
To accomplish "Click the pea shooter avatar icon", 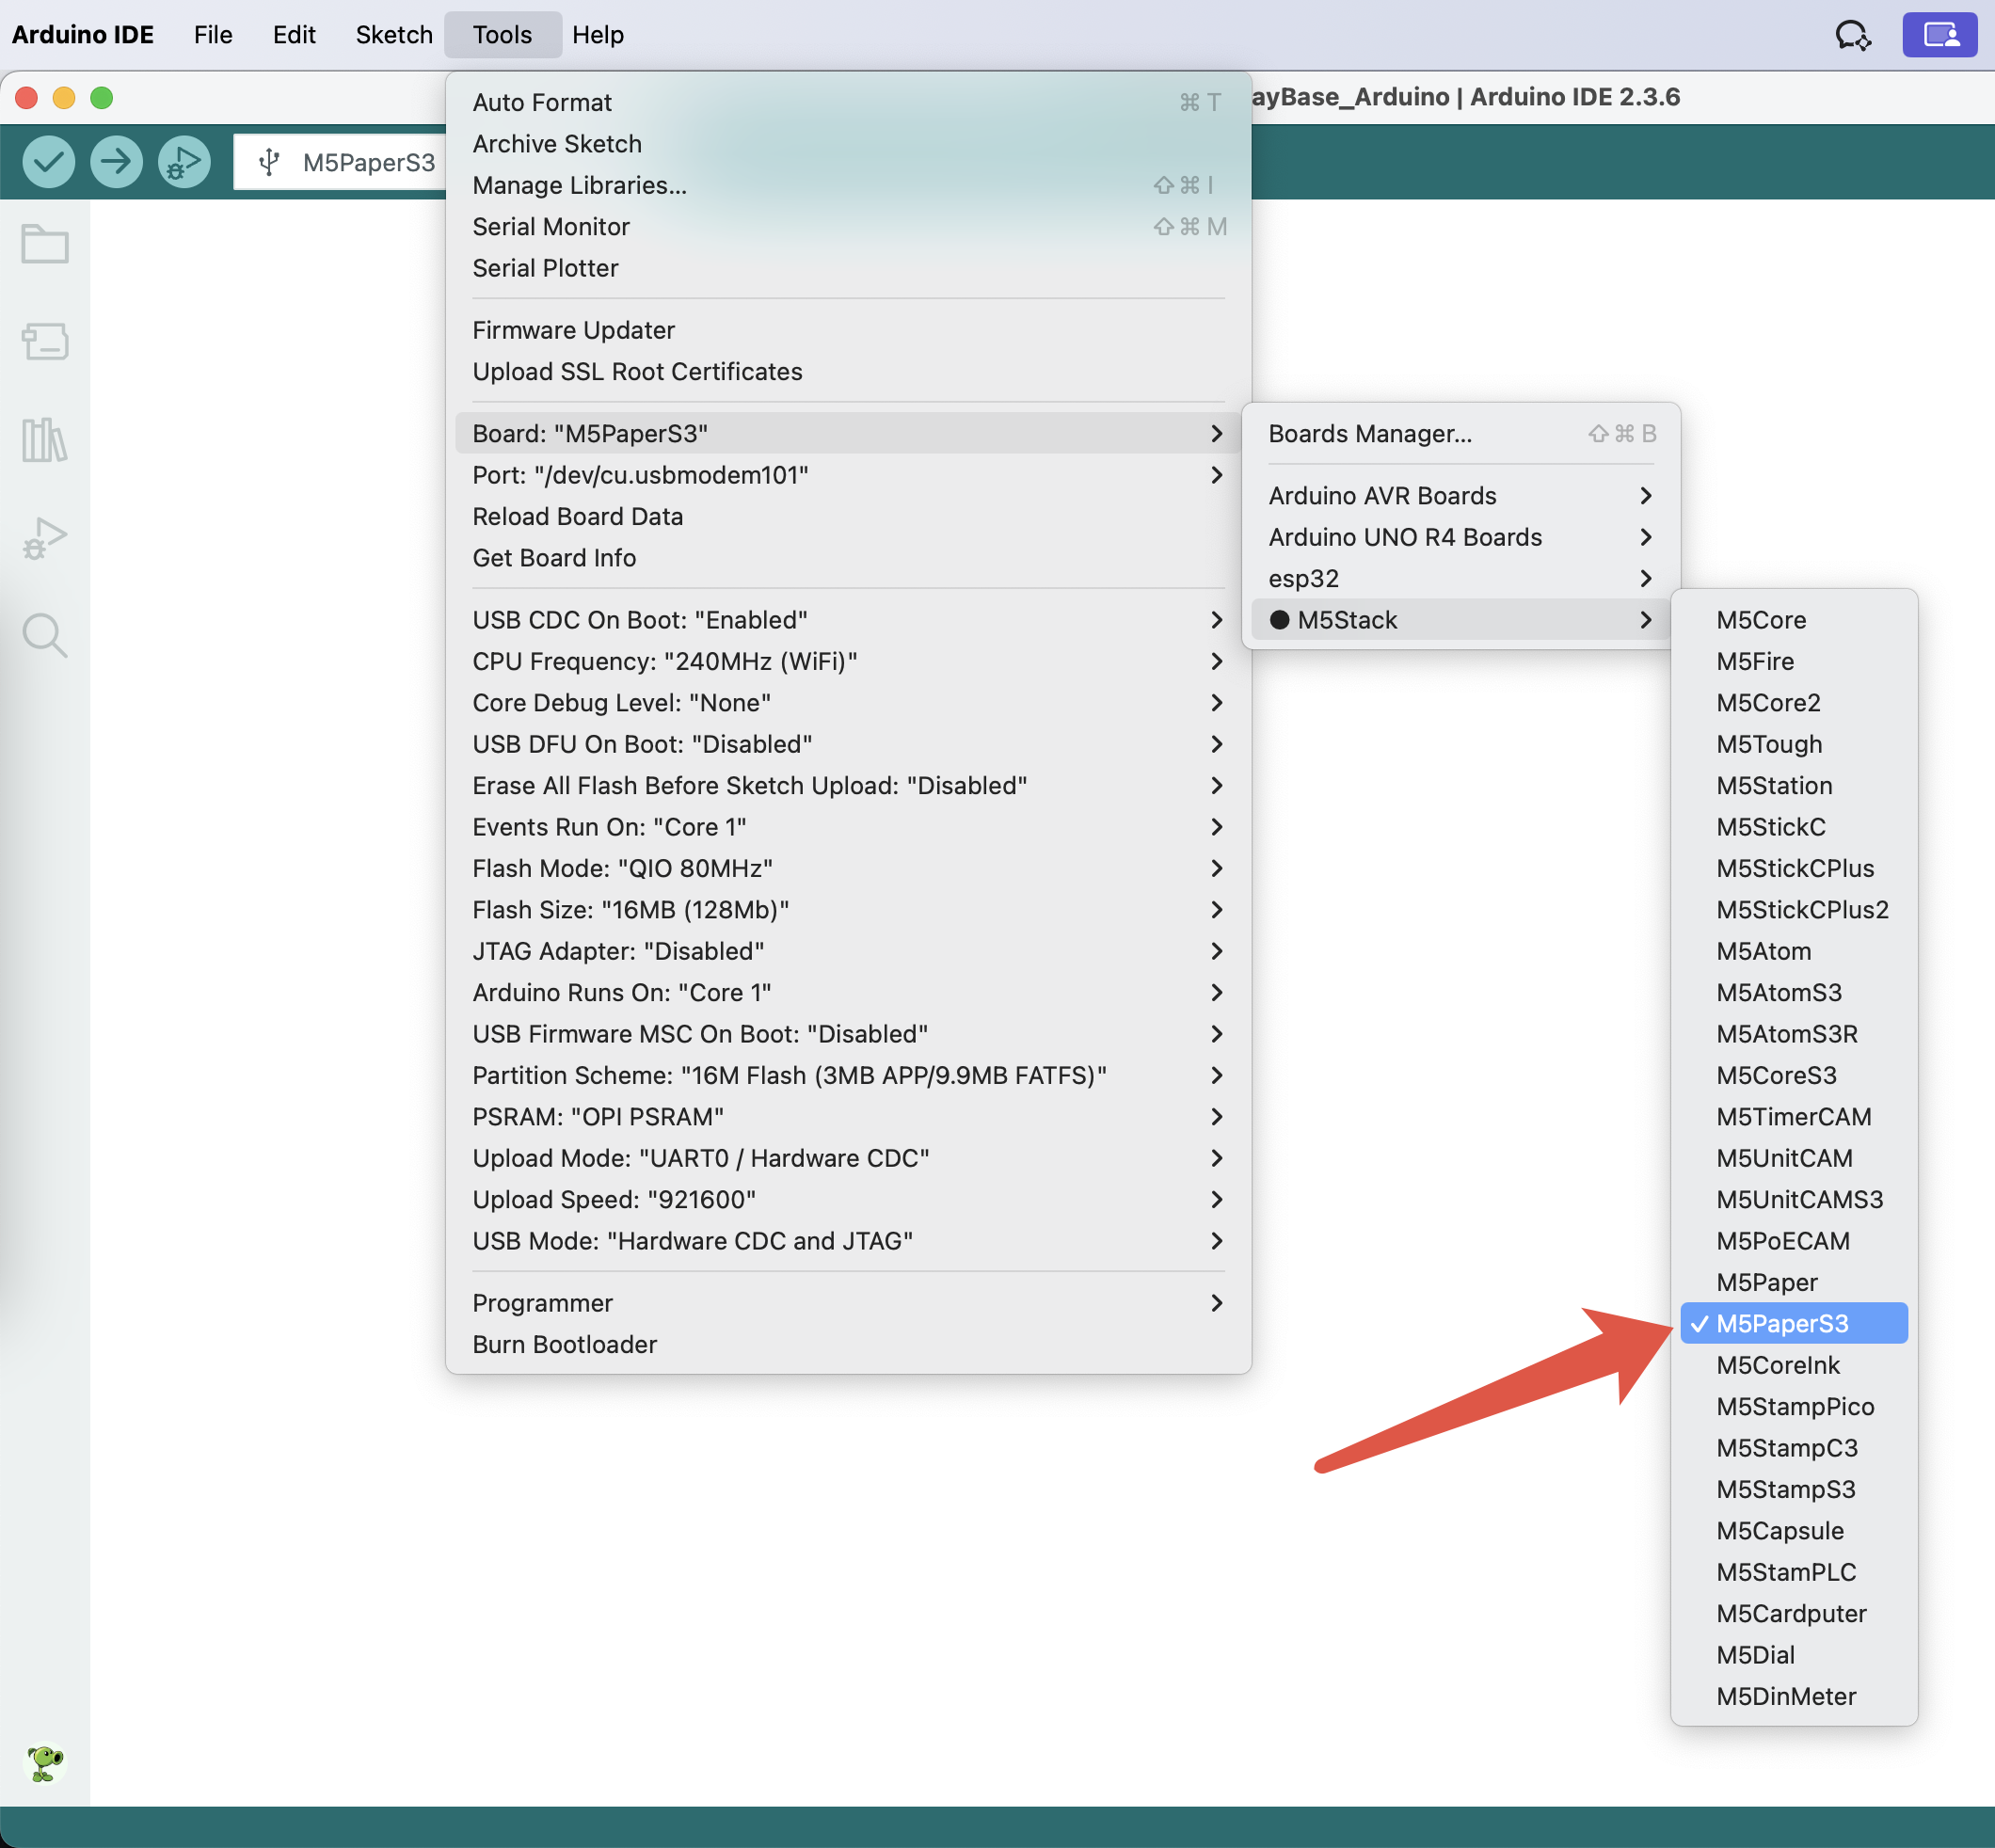I will pyautogui.click(x=45, y=1763).
